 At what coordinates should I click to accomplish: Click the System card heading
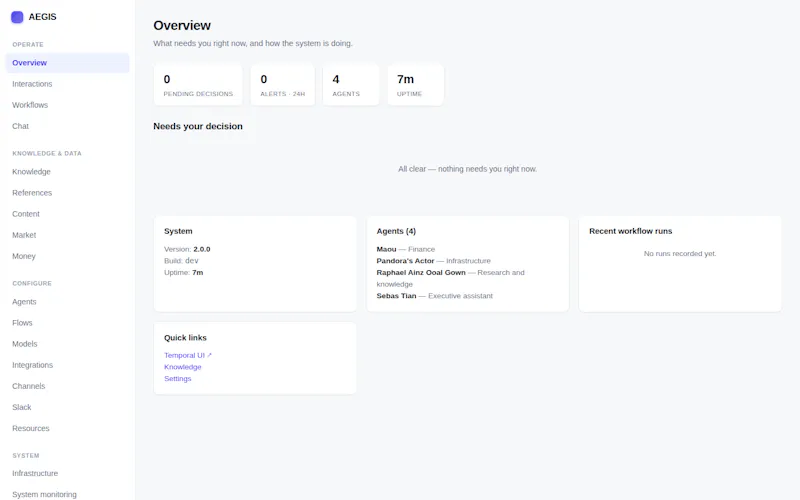click(x=178, y=231)
